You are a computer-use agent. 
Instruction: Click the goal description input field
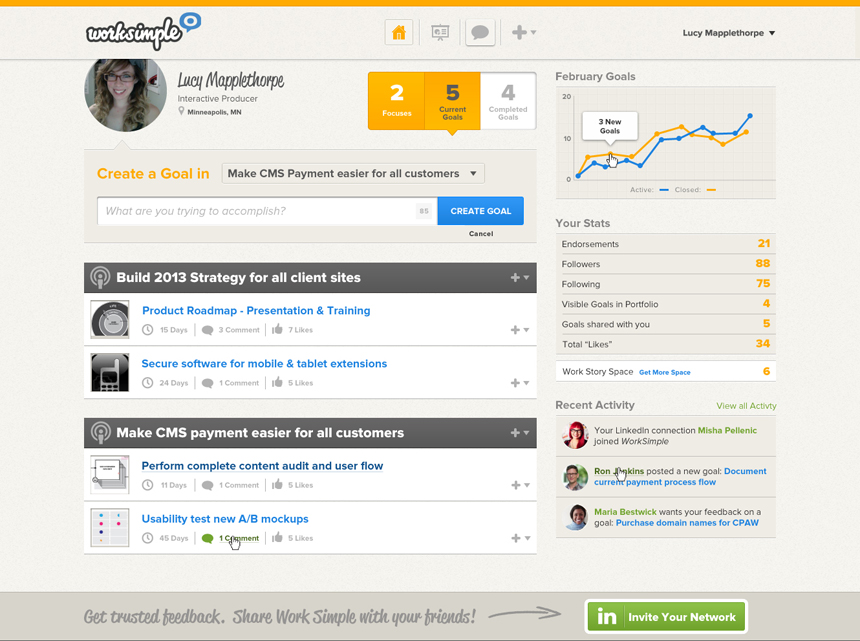coord(267,211)
